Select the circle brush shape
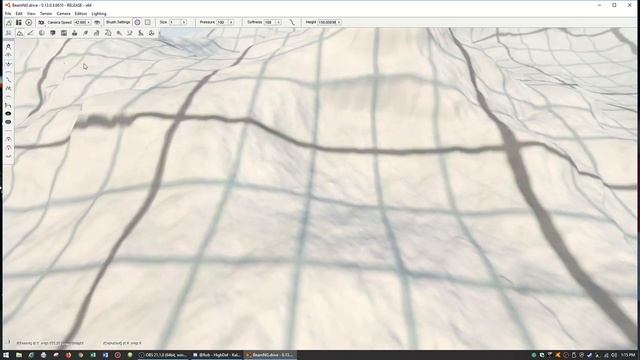The image size is (640, 360). [138, 22]
